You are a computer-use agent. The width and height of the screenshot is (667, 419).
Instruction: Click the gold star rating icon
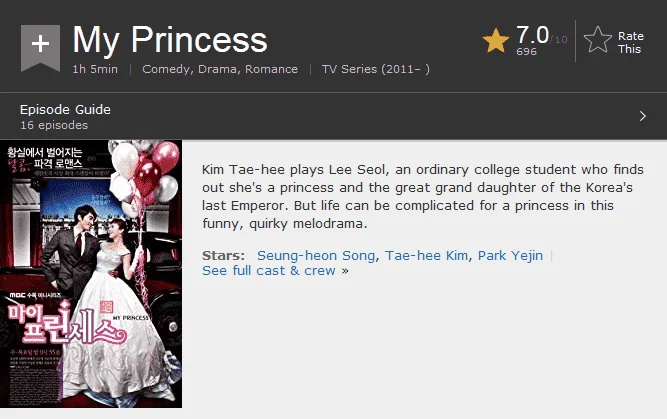pos(496,41)
